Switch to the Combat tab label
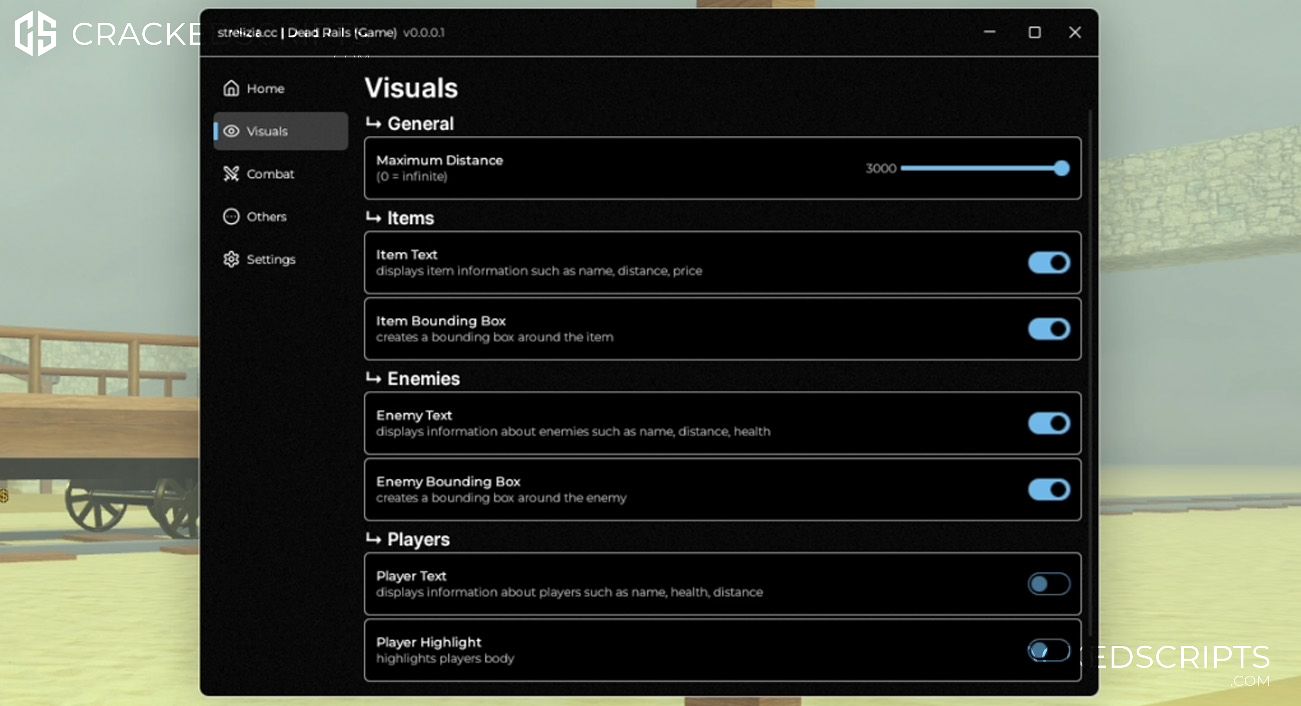The width and height of the screenshot is (1301, 706). click(271, 174)
